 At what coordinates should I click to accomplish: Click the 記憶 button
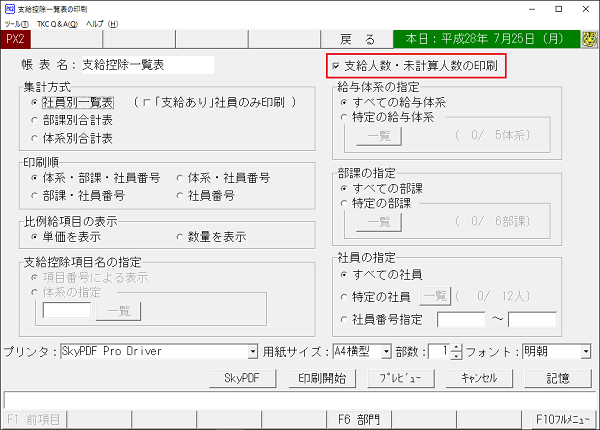(558, 378)
